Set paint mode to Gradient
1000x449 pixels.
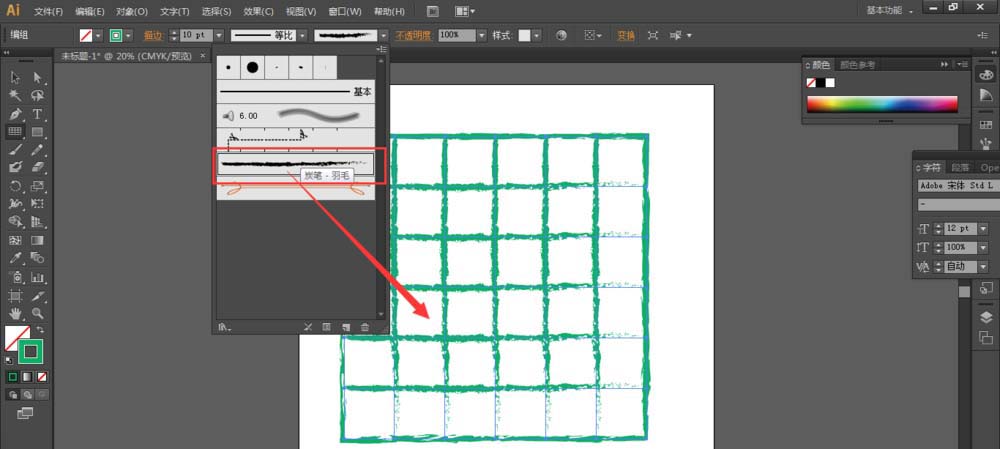click(x=27, y=377)
